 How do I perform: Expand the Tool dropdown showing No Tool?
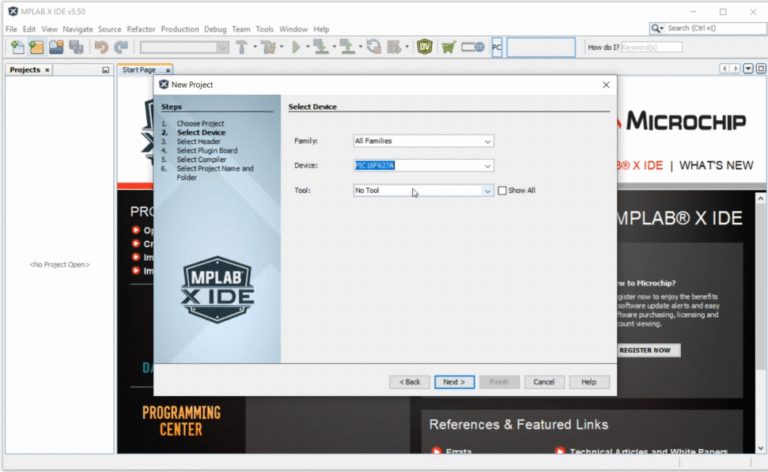click(x=487, y=190)
